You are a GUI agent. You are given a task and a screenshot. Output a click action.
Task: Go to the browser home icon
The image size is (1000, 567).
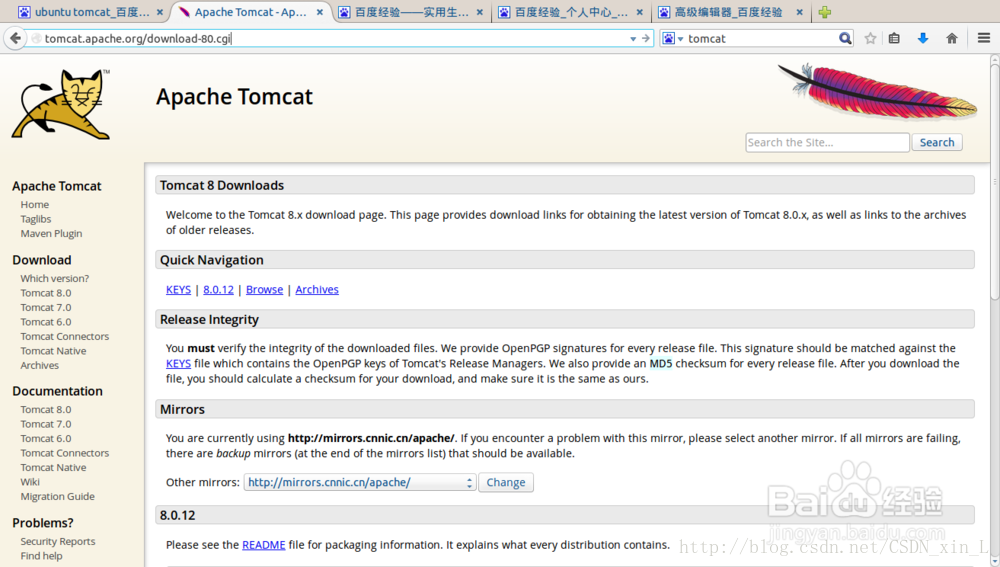(x=952, y=38)
